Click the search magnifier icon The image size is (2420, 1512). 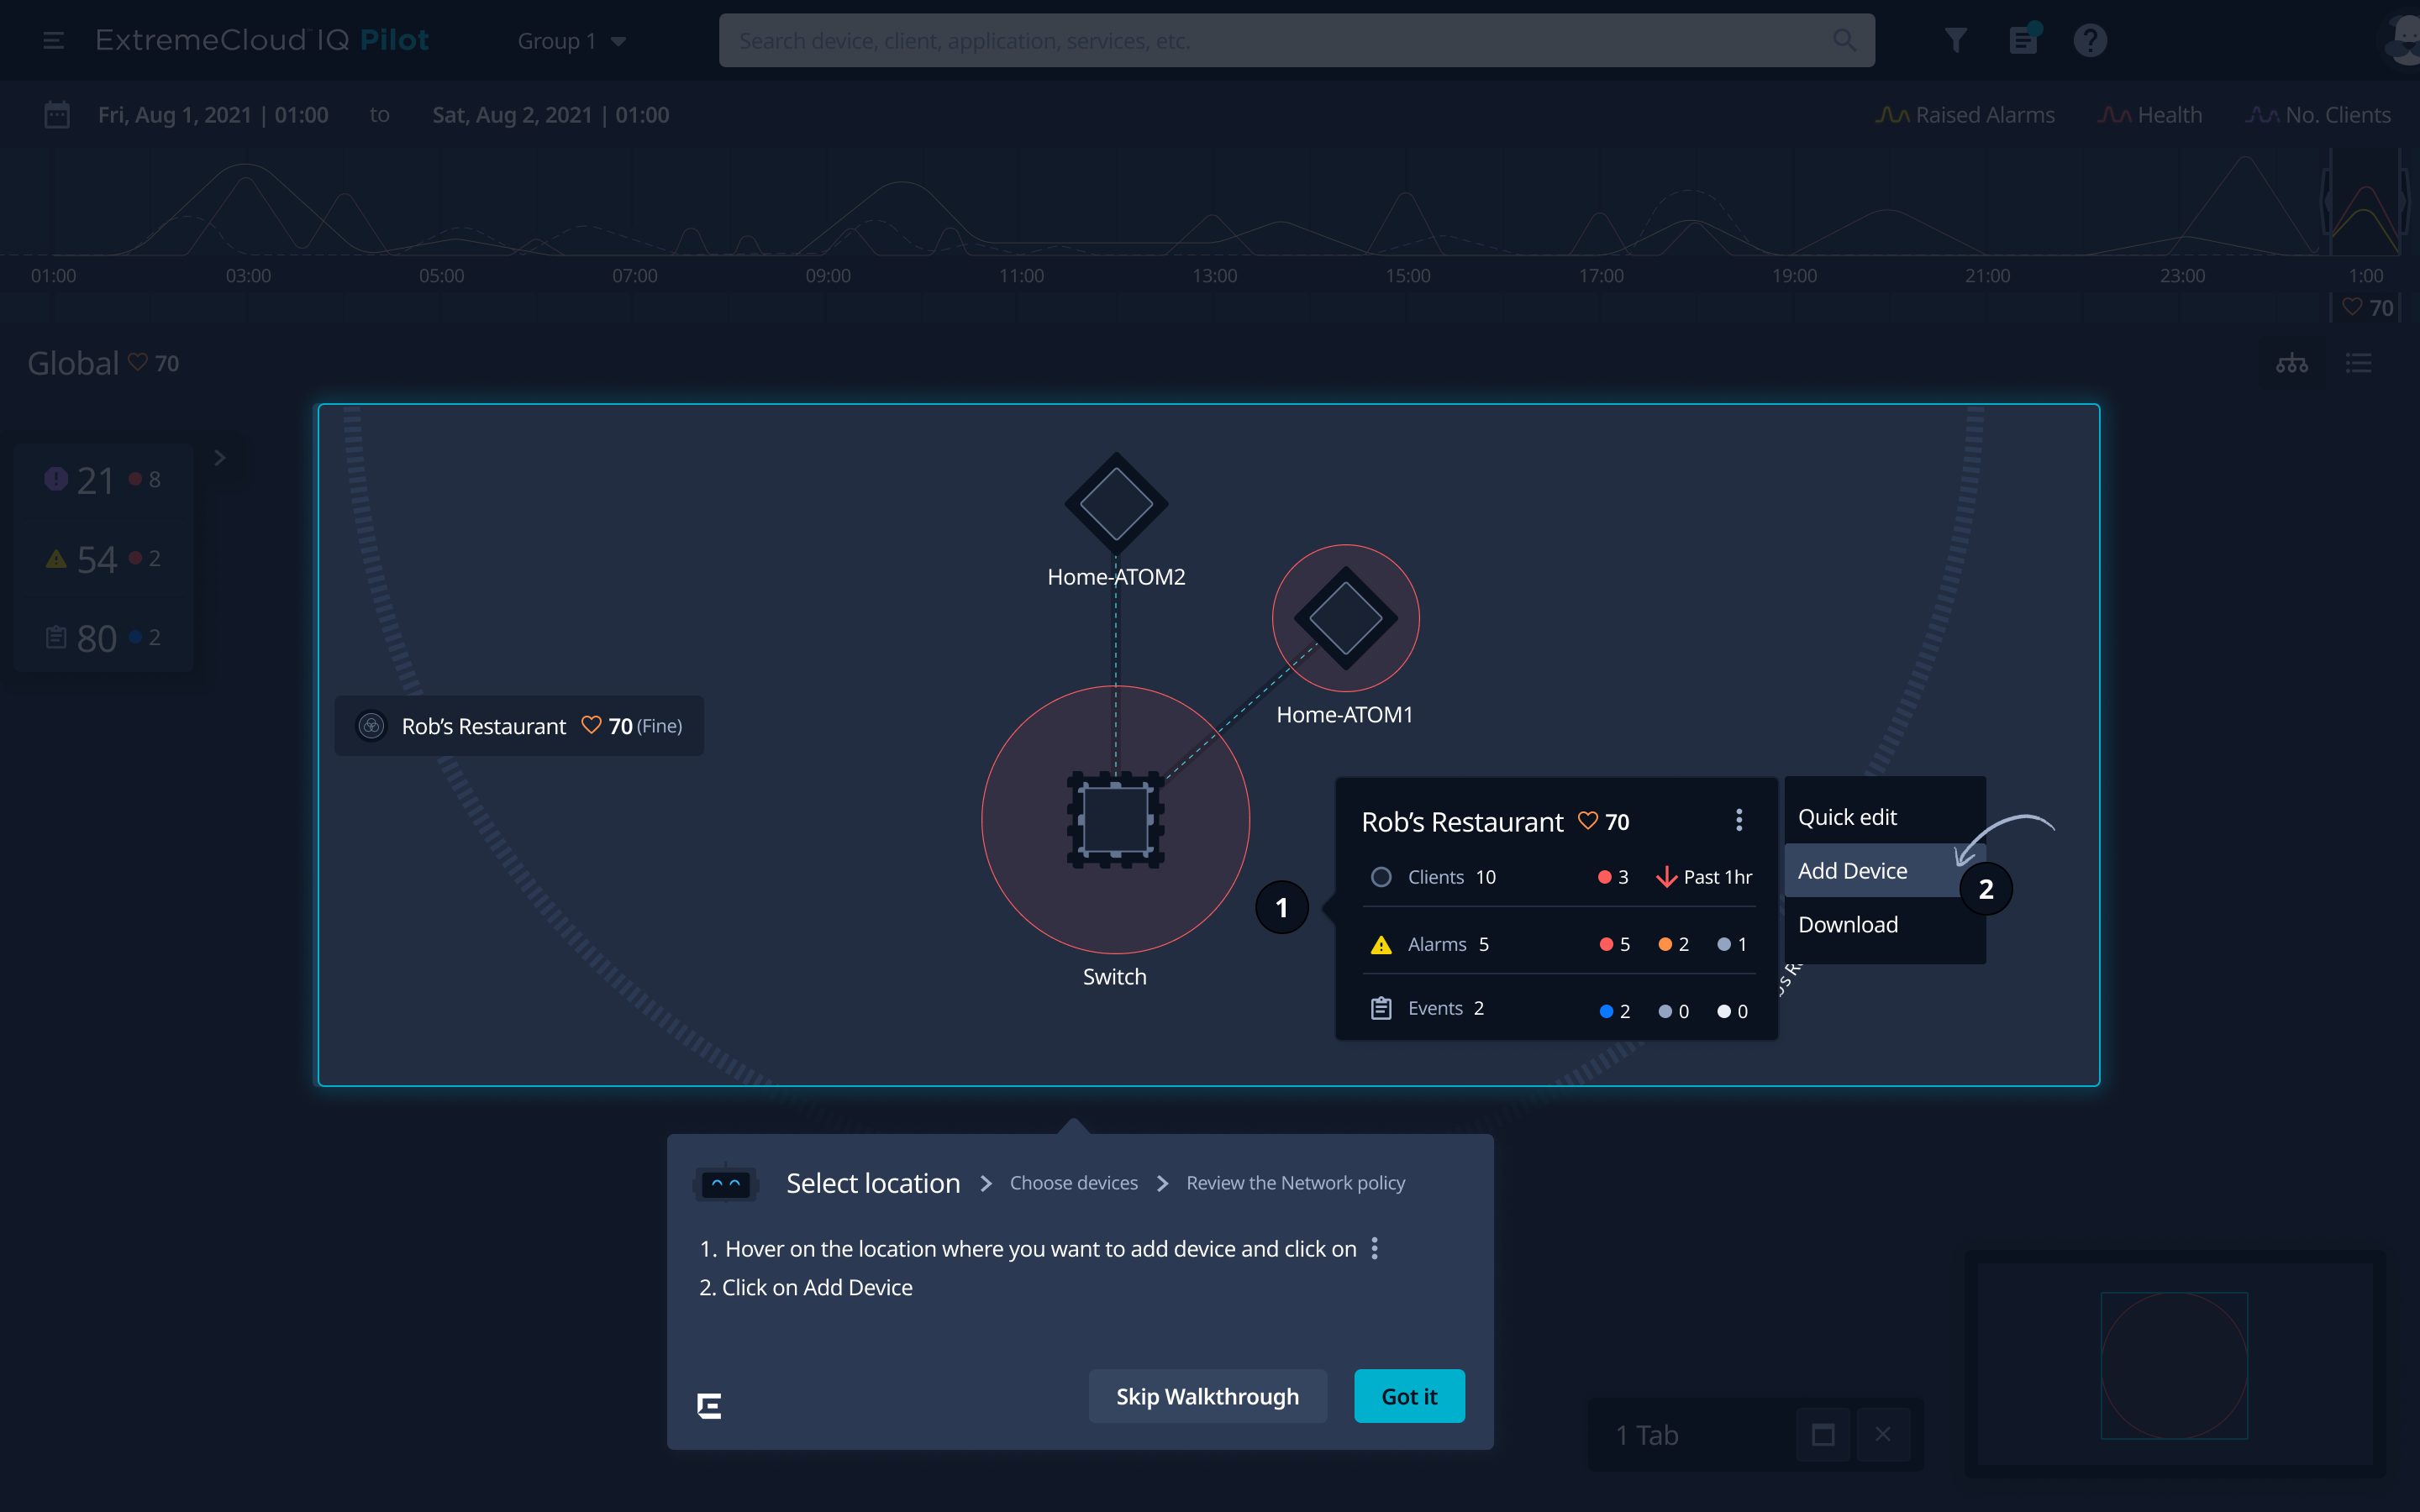click(1845, 40)
